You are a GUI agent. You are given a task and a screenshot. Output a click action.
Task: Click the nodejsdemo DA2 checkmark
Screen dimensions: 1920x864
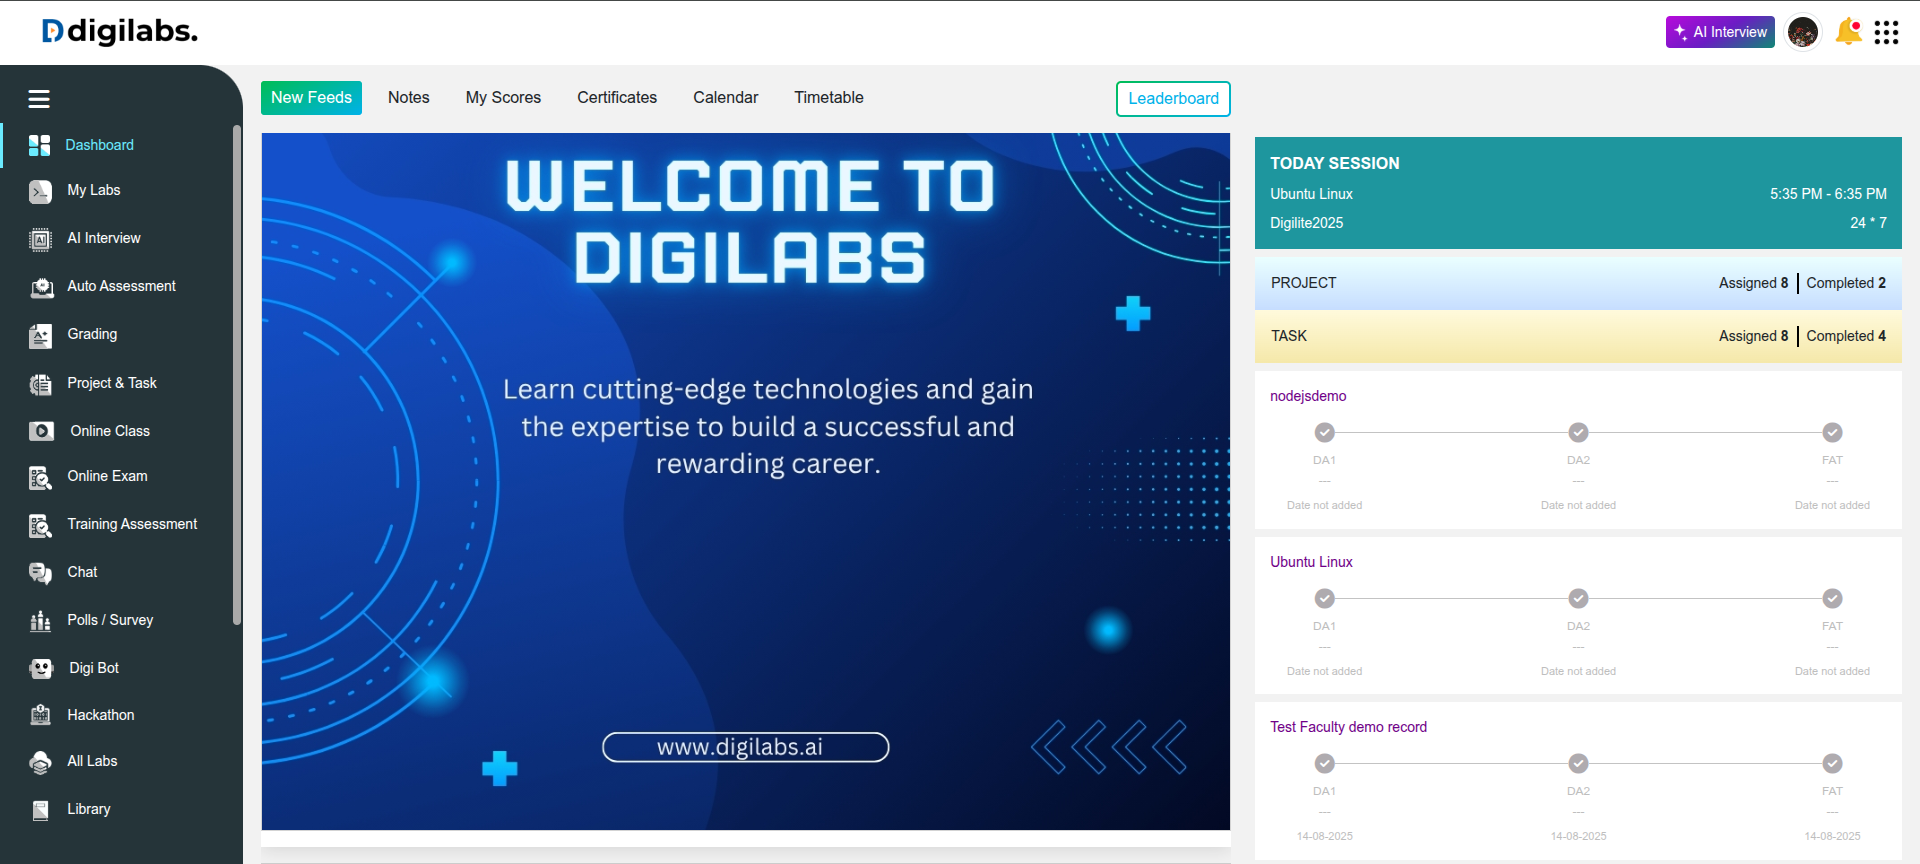pos(1578,432)
